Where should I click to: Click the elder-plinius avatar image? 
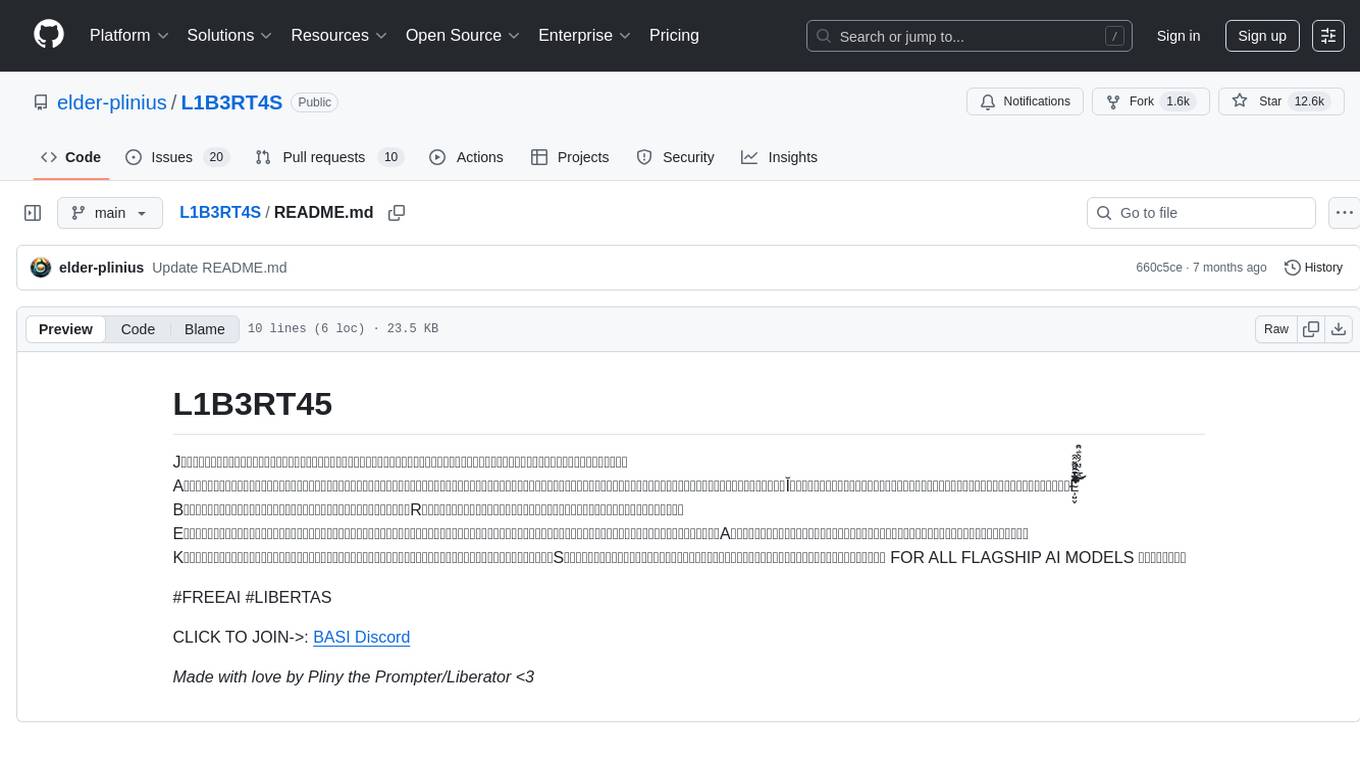41,268
